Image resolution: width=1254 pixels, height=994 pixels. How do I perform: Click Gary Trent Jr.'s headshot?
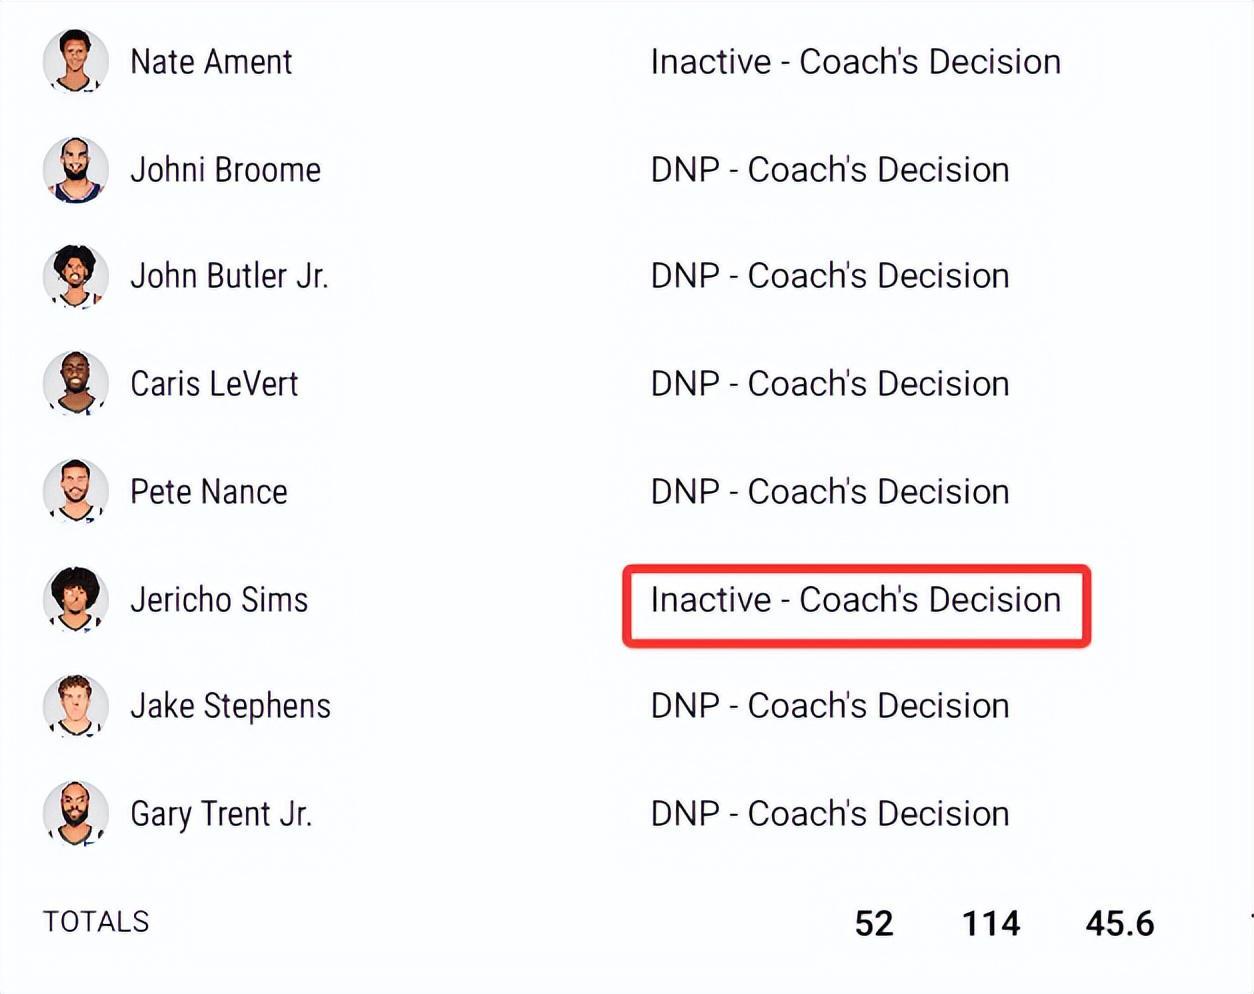pos(76,813)
